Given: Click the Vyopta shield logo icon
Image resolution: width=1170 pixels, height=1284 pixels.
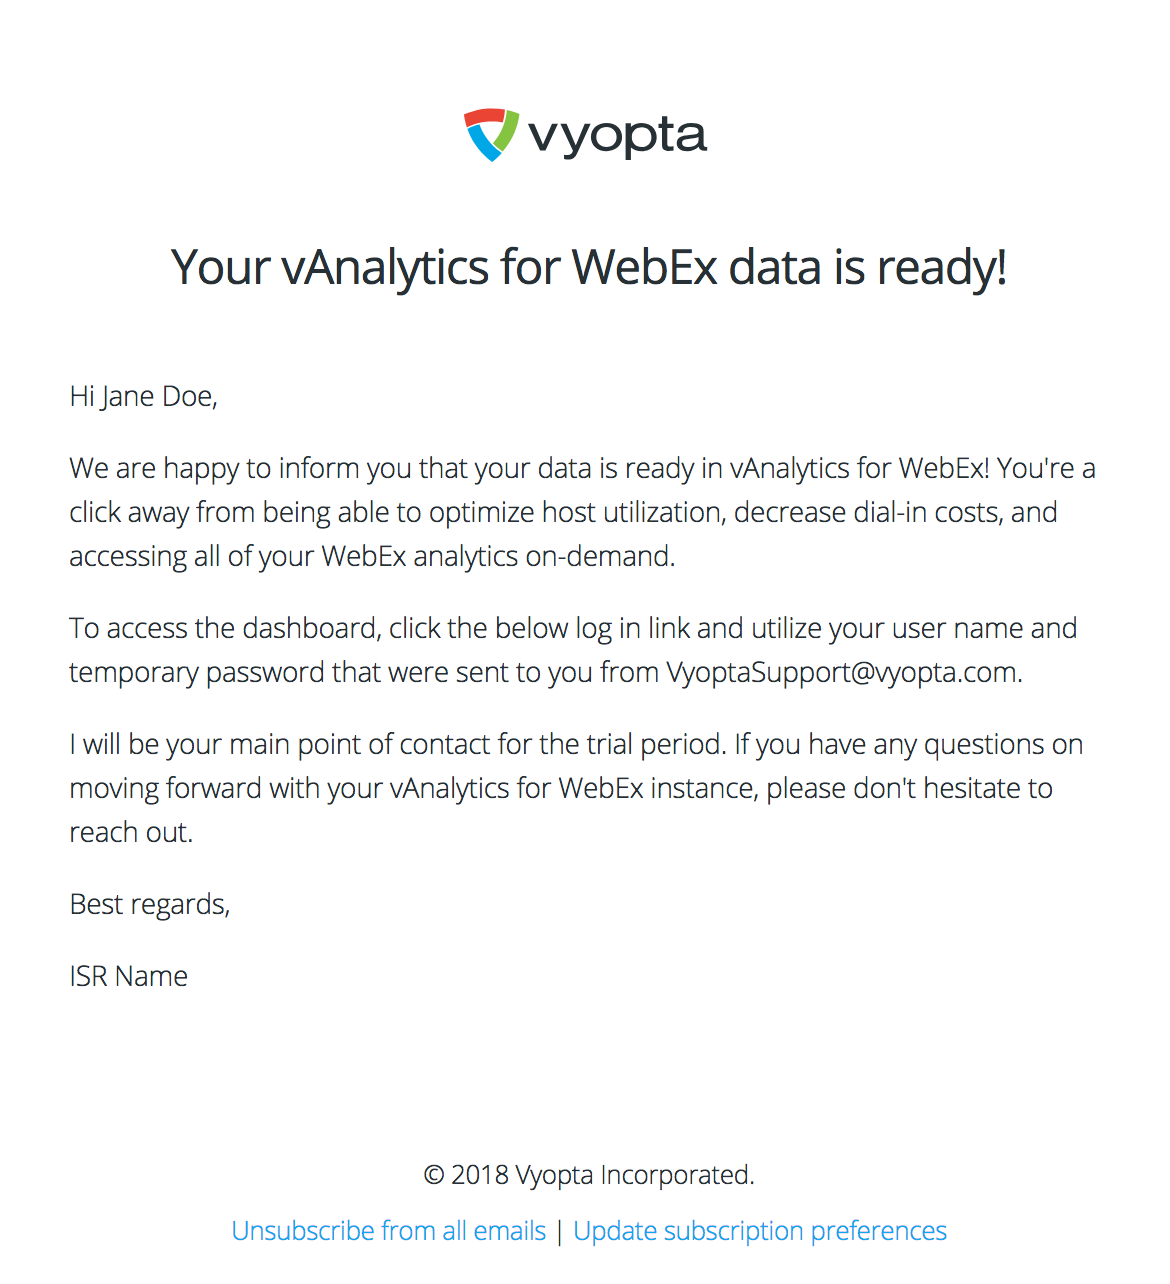Looking at the screenshot, I should coord(491,134).
